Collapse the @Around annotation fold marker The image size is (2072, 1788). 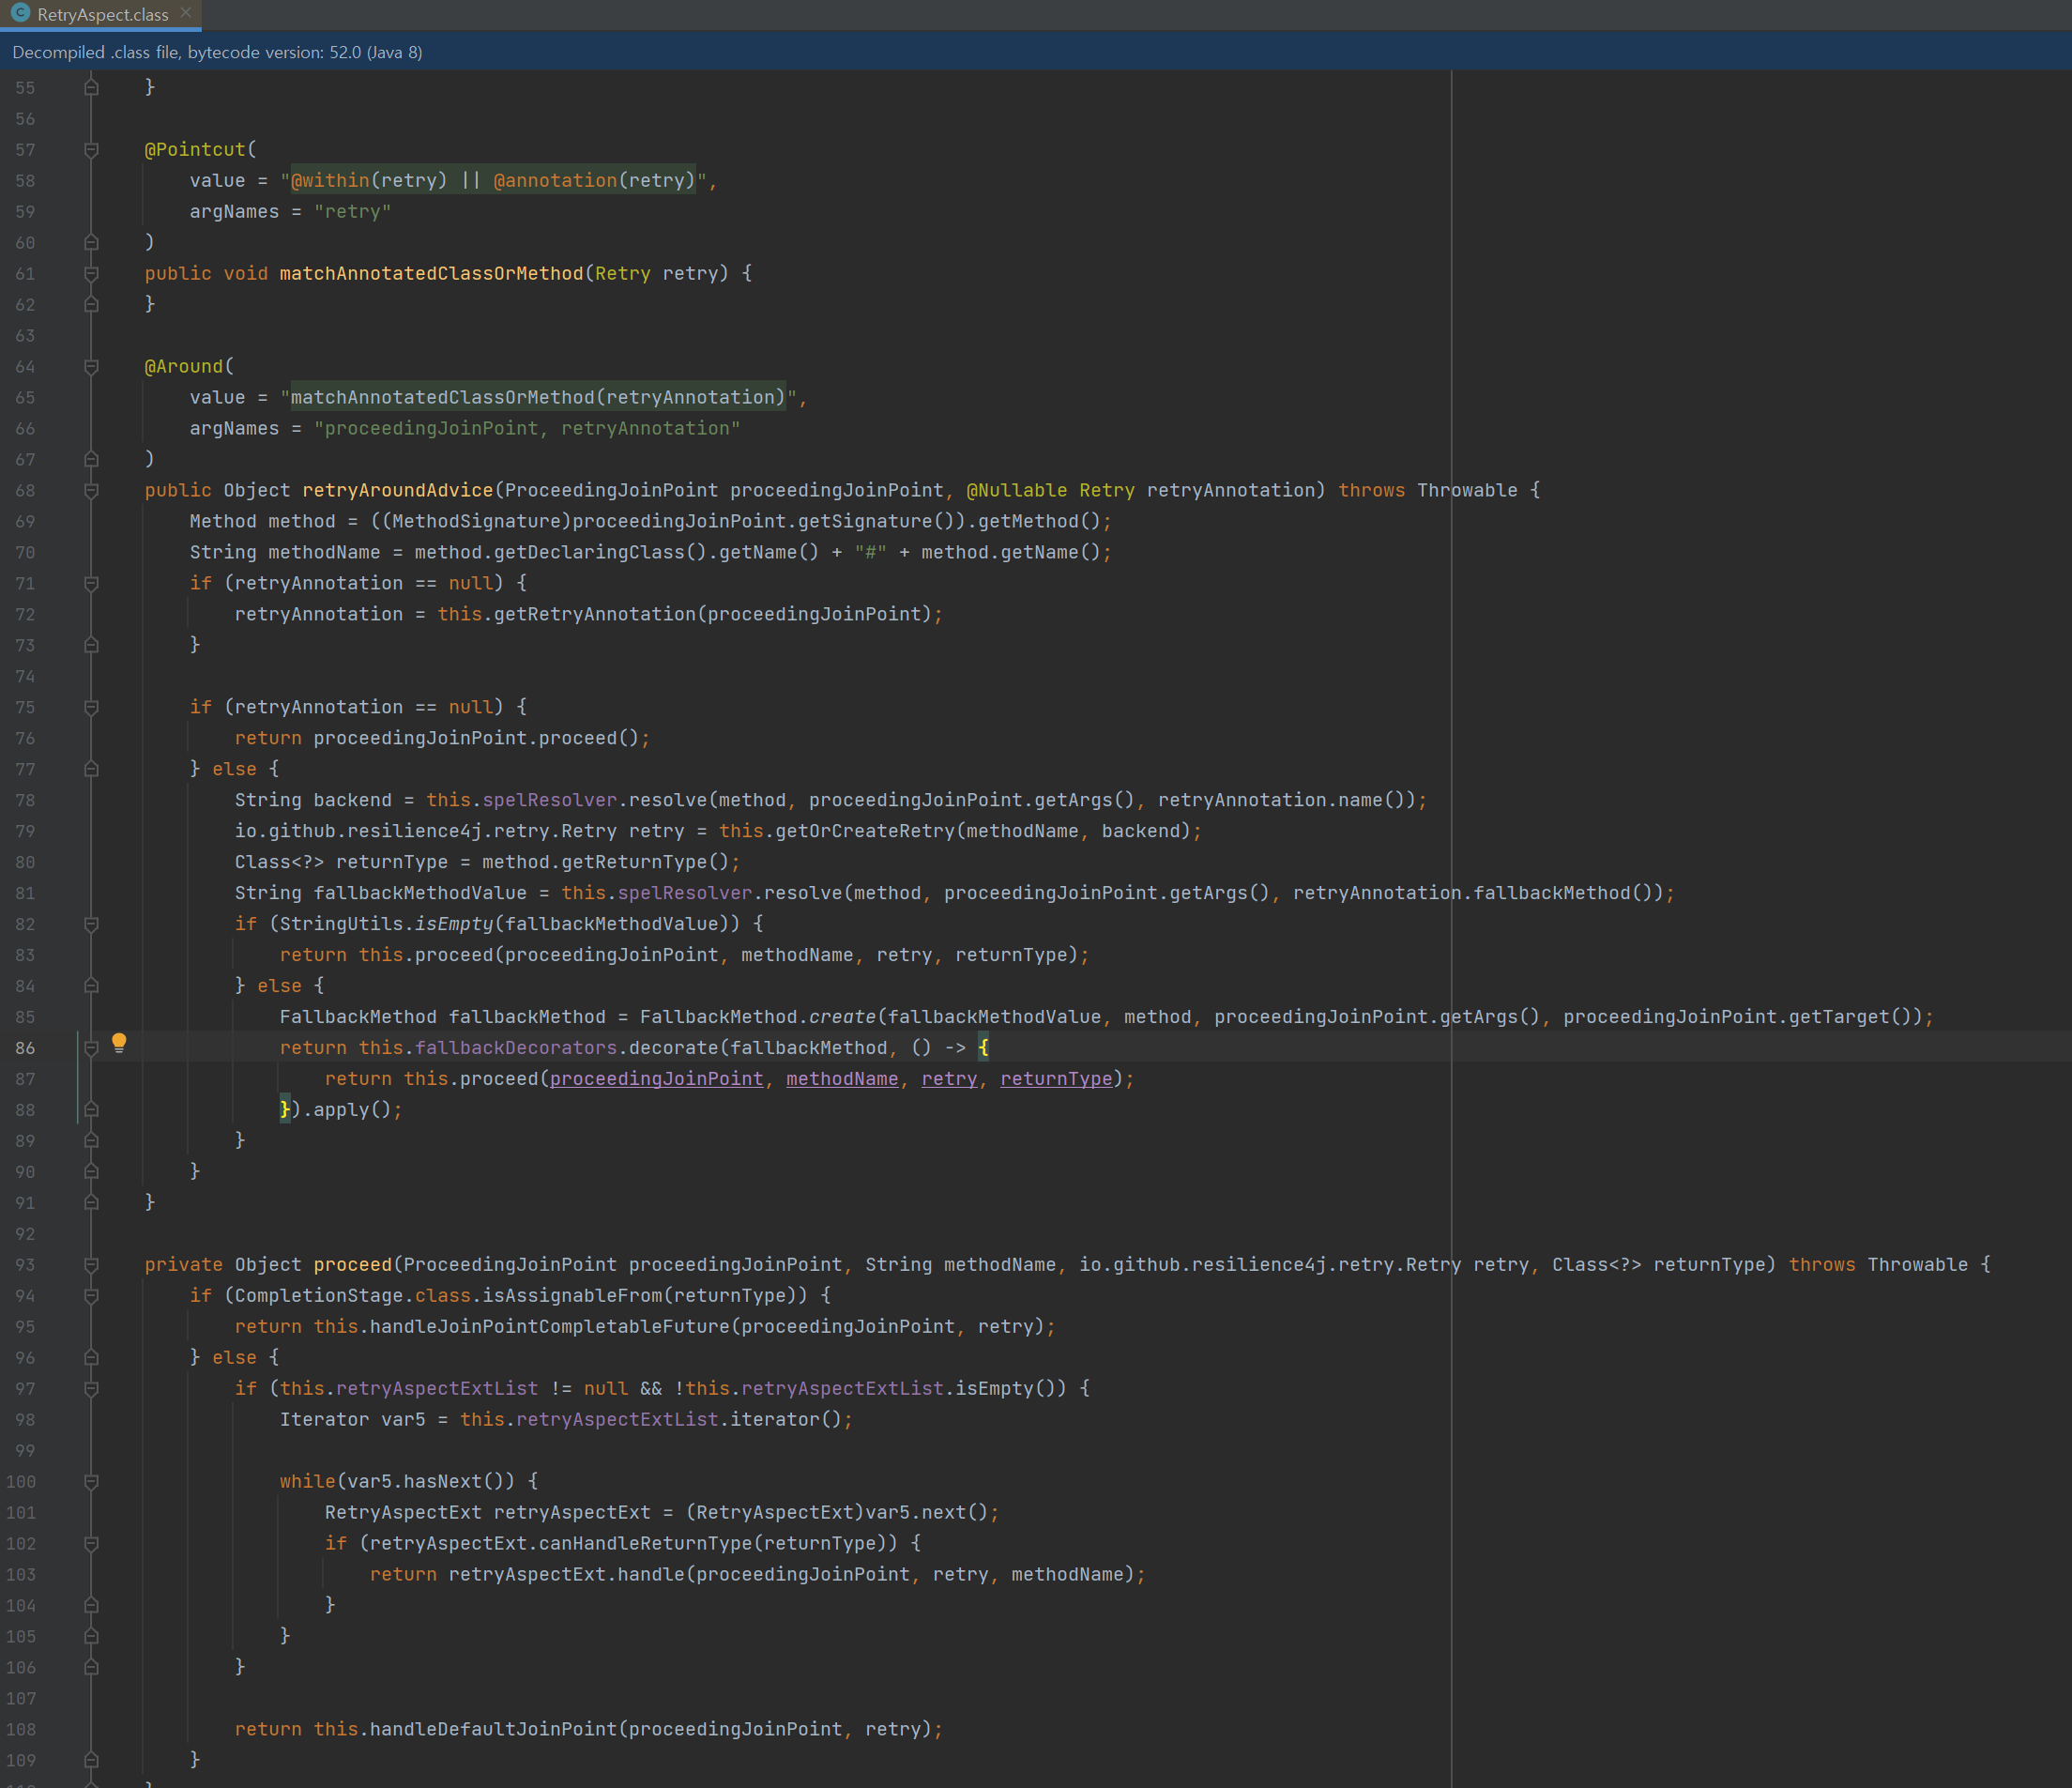(x=91, y=367)
